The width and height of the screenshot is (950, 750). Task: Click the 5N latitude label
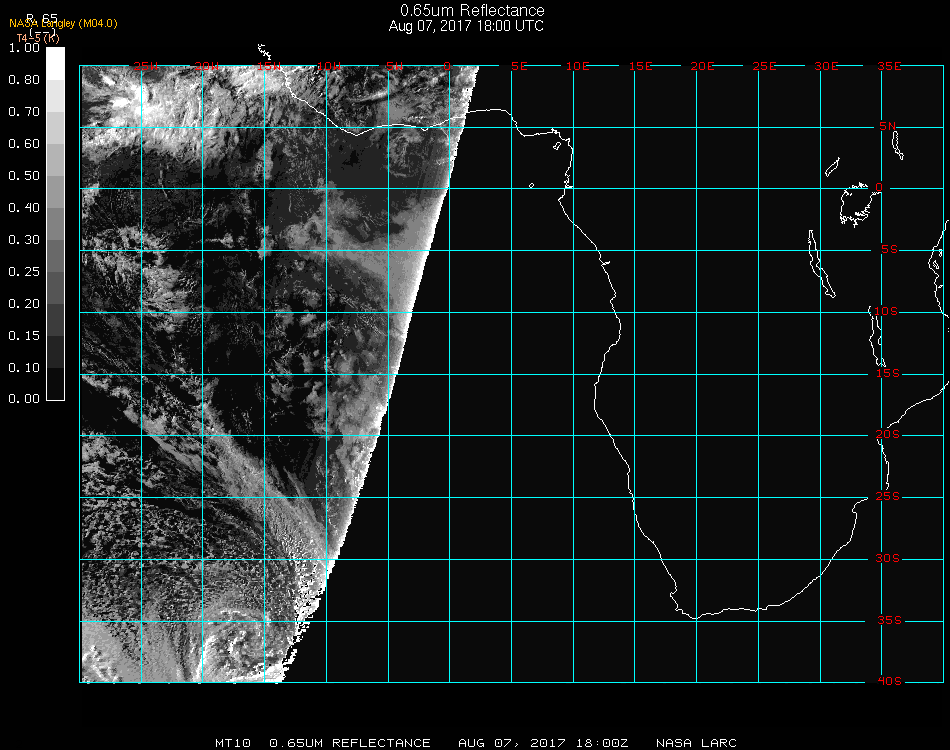pyautogui.click(x=888, y=126)
